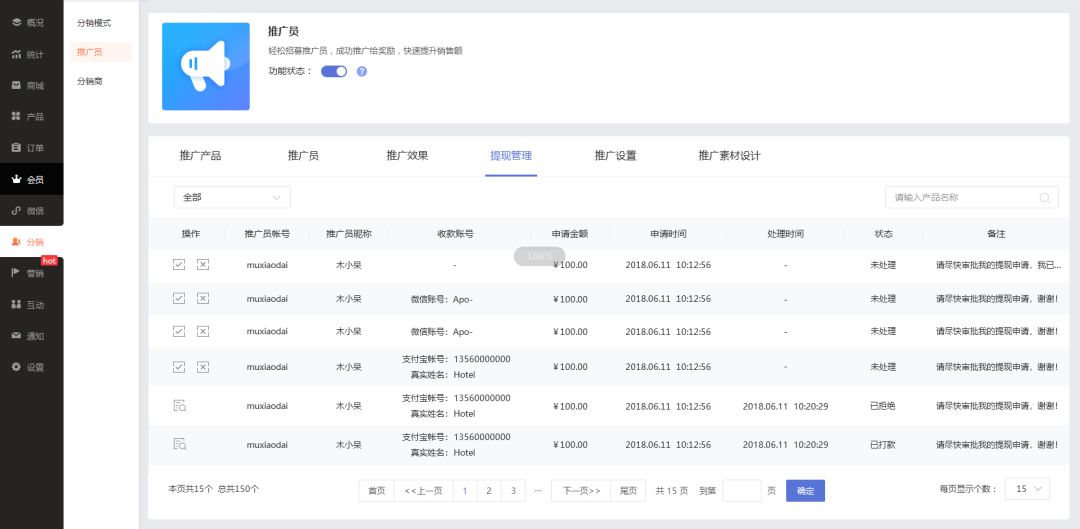Click the 共 15 页 page count text
Viewport: 1080px width, 529px height.
pos(671,491)
